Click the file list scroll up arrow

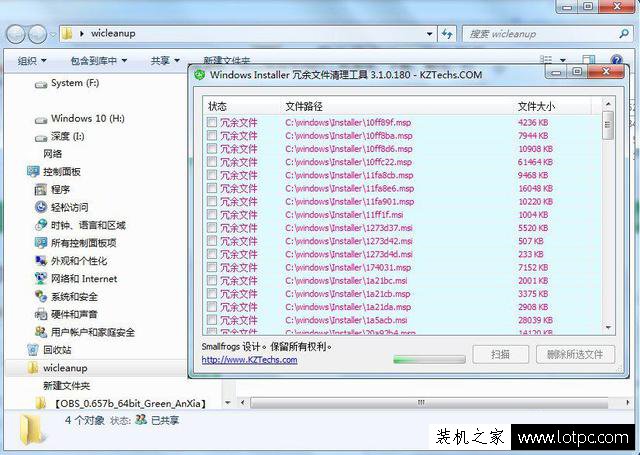click(608, 104)
